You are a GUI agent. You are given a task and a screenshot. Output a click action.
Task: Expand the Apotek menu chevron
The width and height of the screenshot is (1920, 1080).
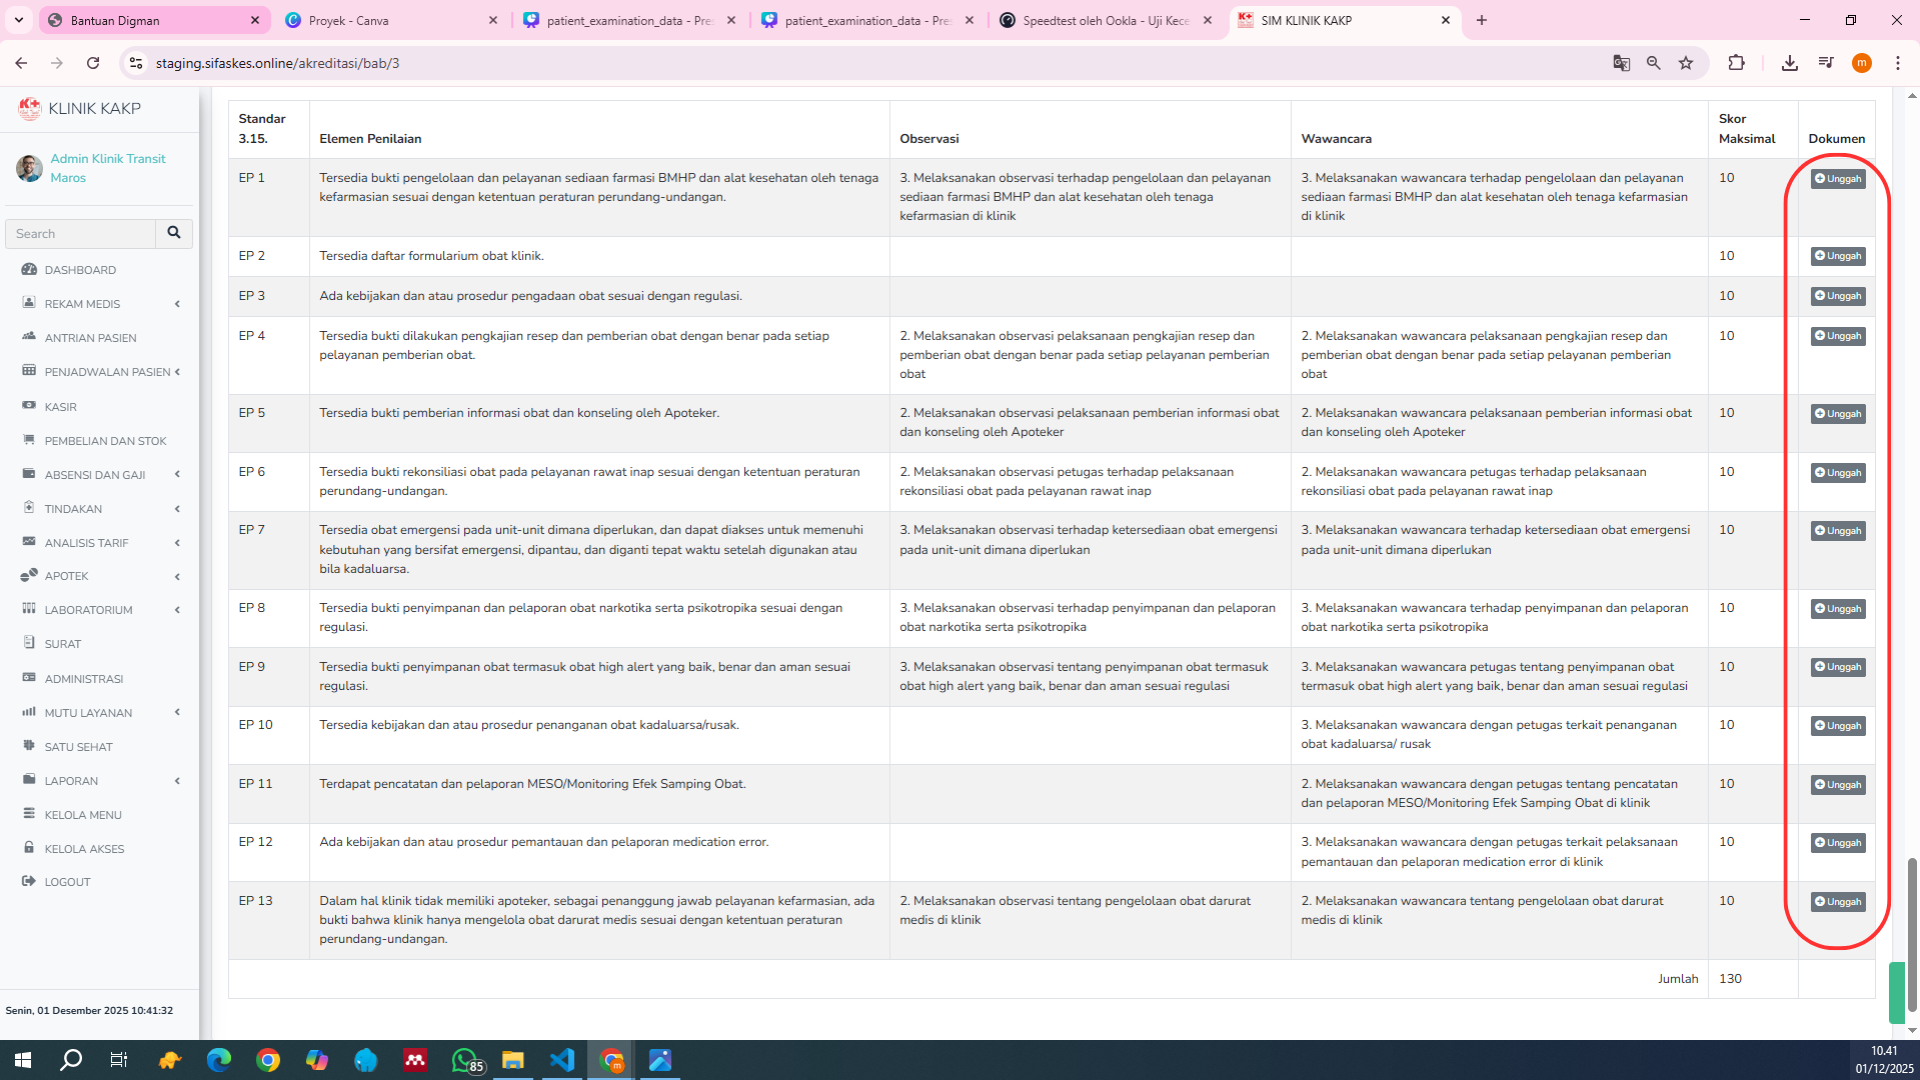pyautogui.click(x=177, y=576)
